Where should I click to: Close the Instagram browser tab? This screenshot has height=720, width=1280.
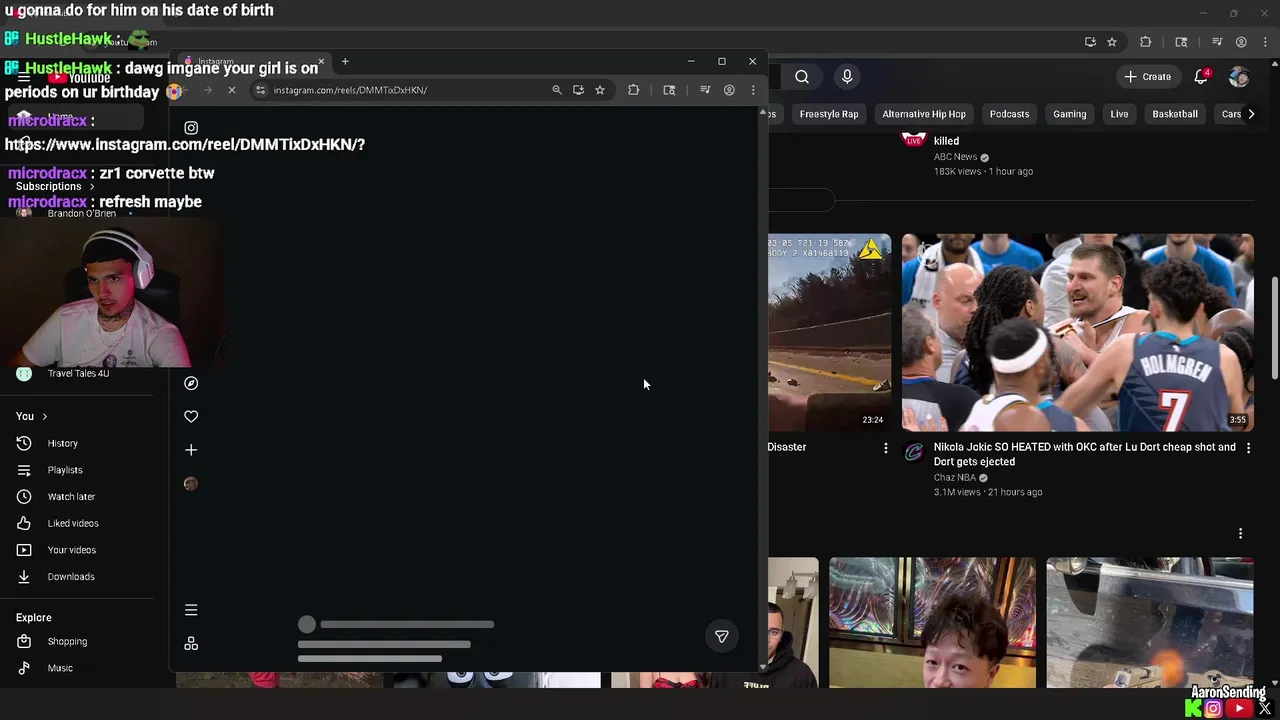point(321,62)
